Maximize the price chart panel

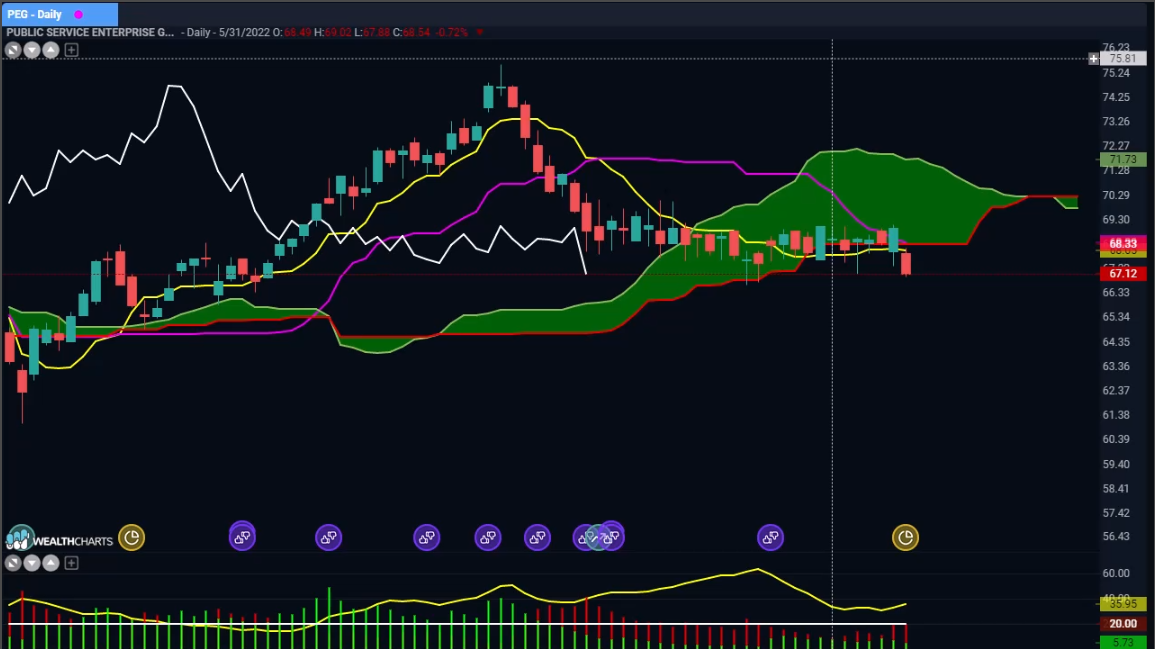tap(13, 50)
